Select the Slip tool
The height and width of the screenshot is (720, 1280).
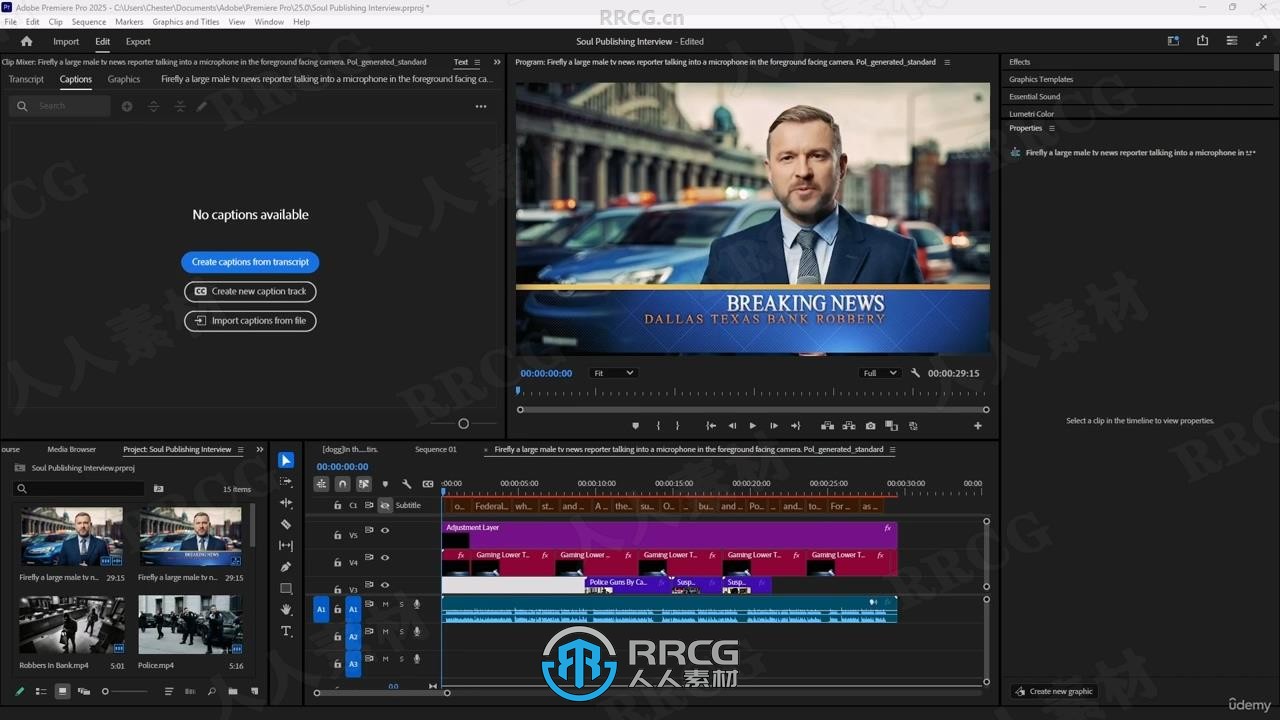click(286, 546)
